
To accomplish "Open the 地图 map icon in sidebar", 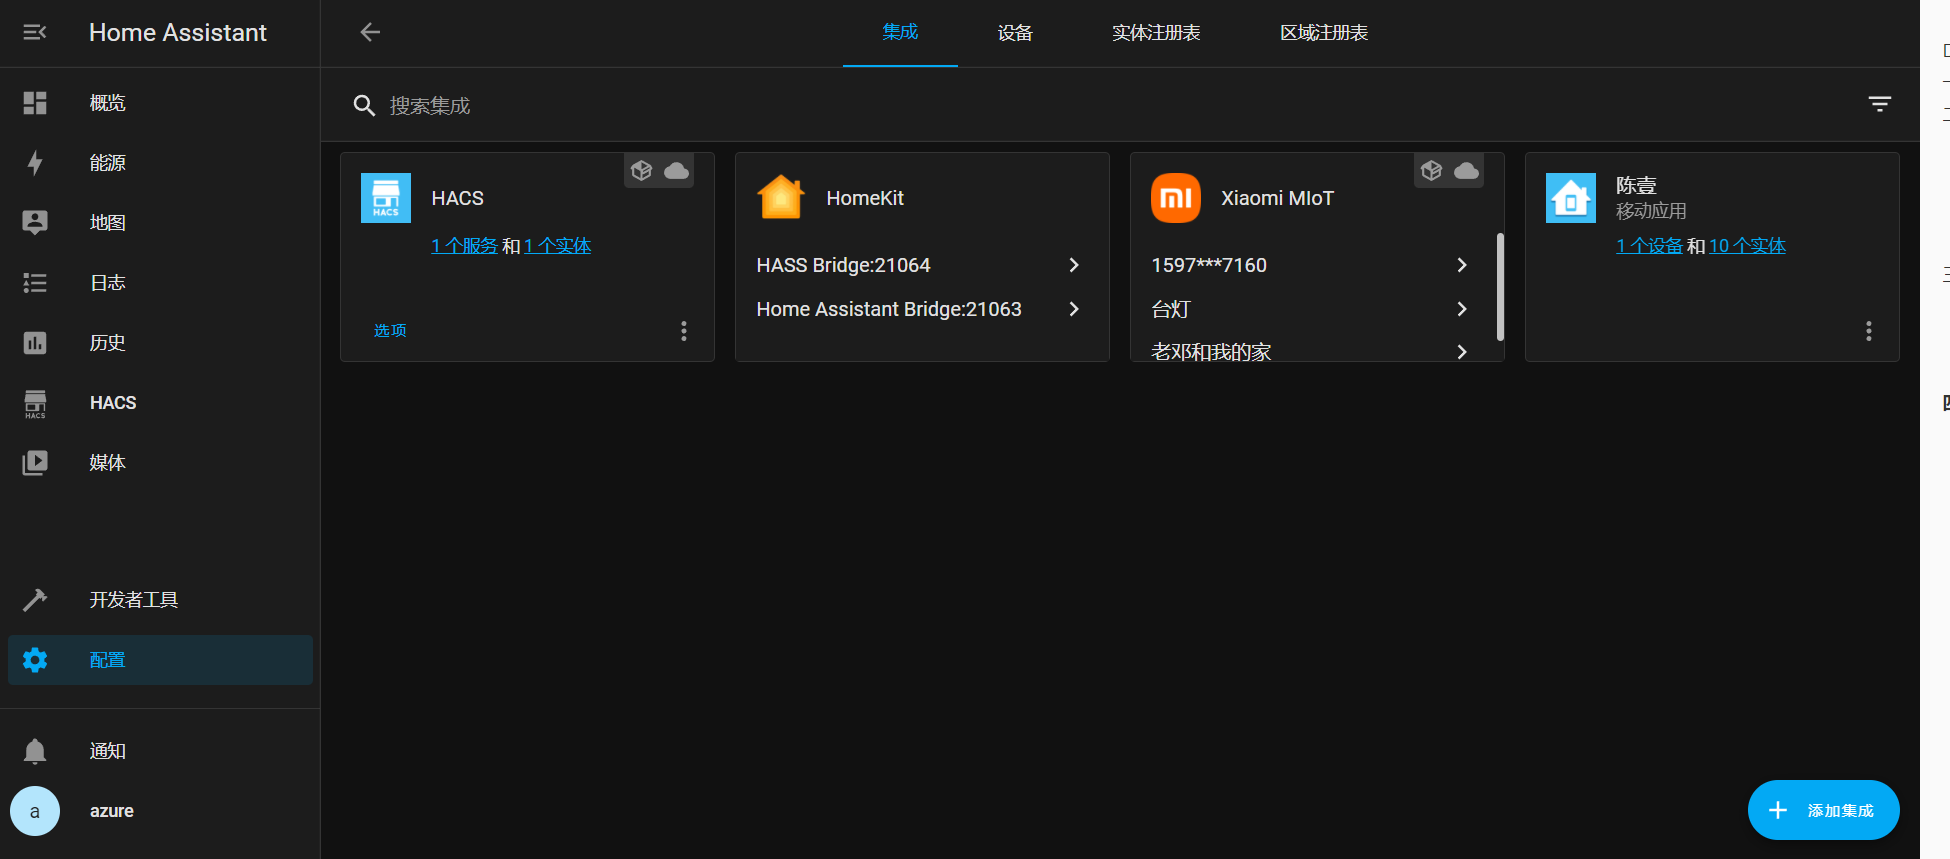I will (x=35, y=223).
